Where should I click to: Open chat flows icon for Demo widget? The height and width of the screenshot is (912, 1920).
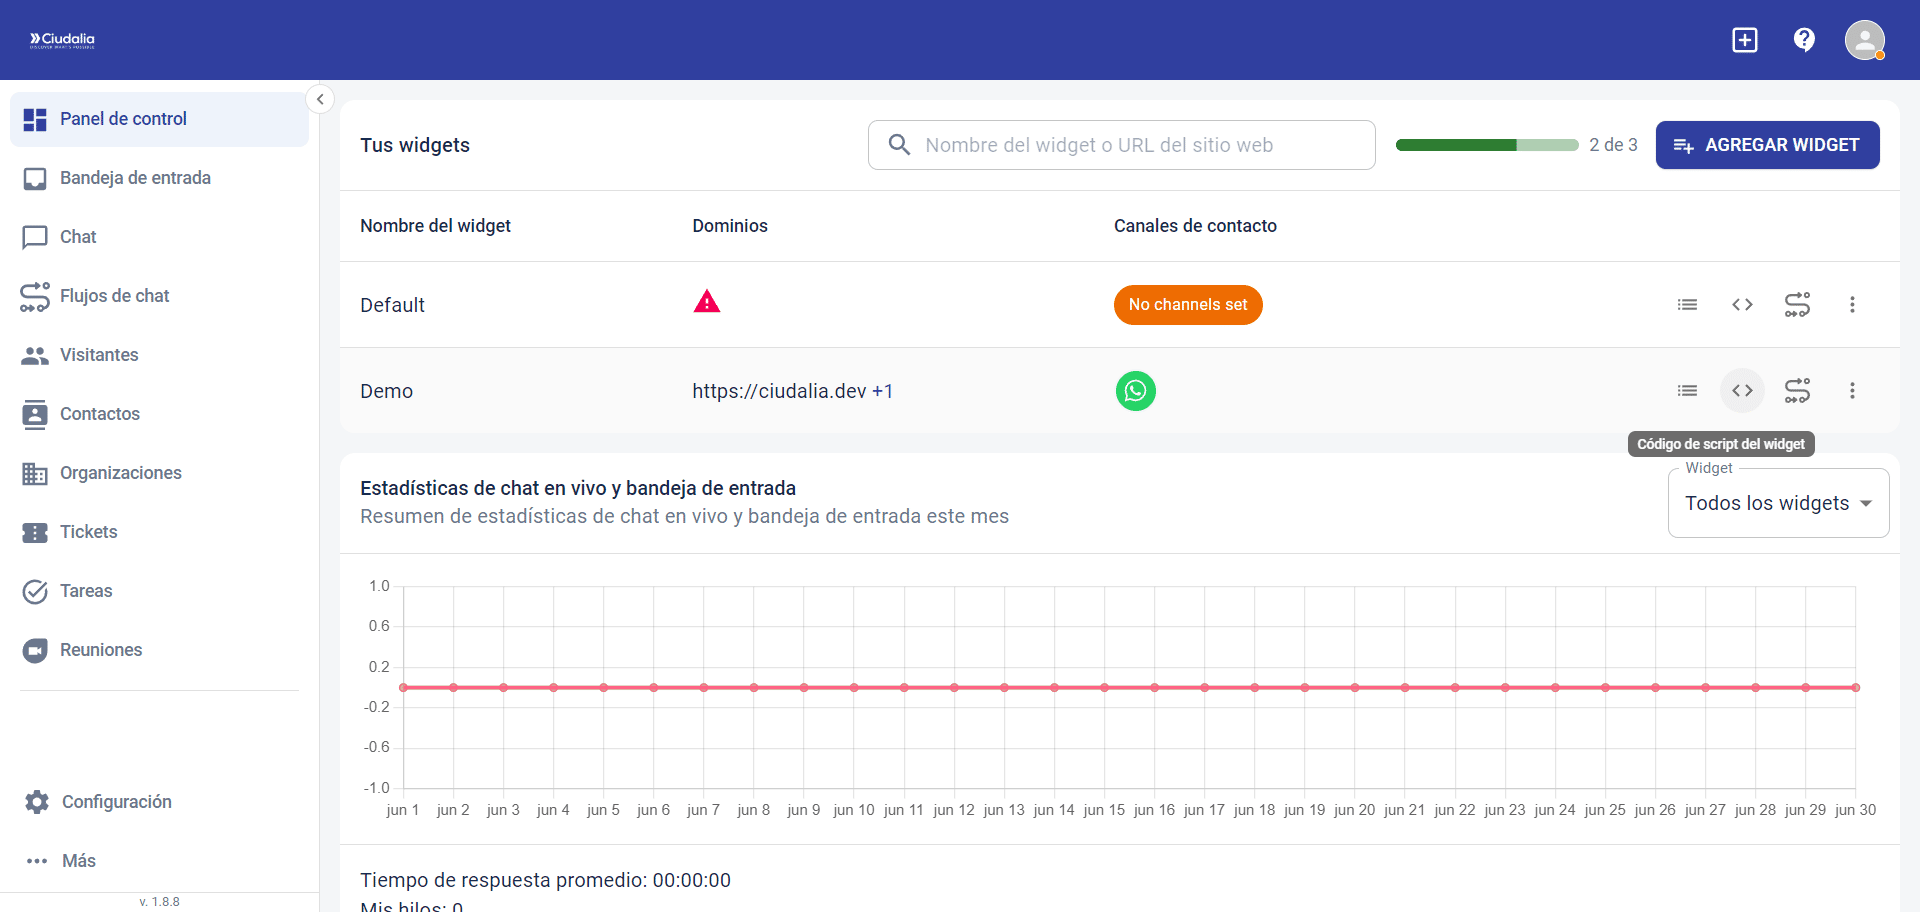point(1797,391)
